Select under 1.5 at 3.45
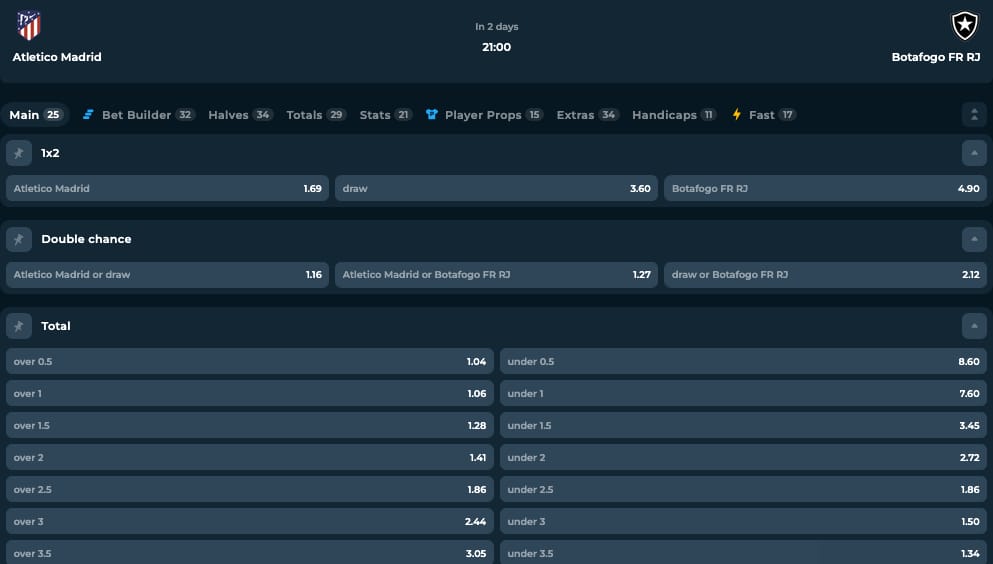The width and height of the screenshot is (993, 564). [743, 425]
